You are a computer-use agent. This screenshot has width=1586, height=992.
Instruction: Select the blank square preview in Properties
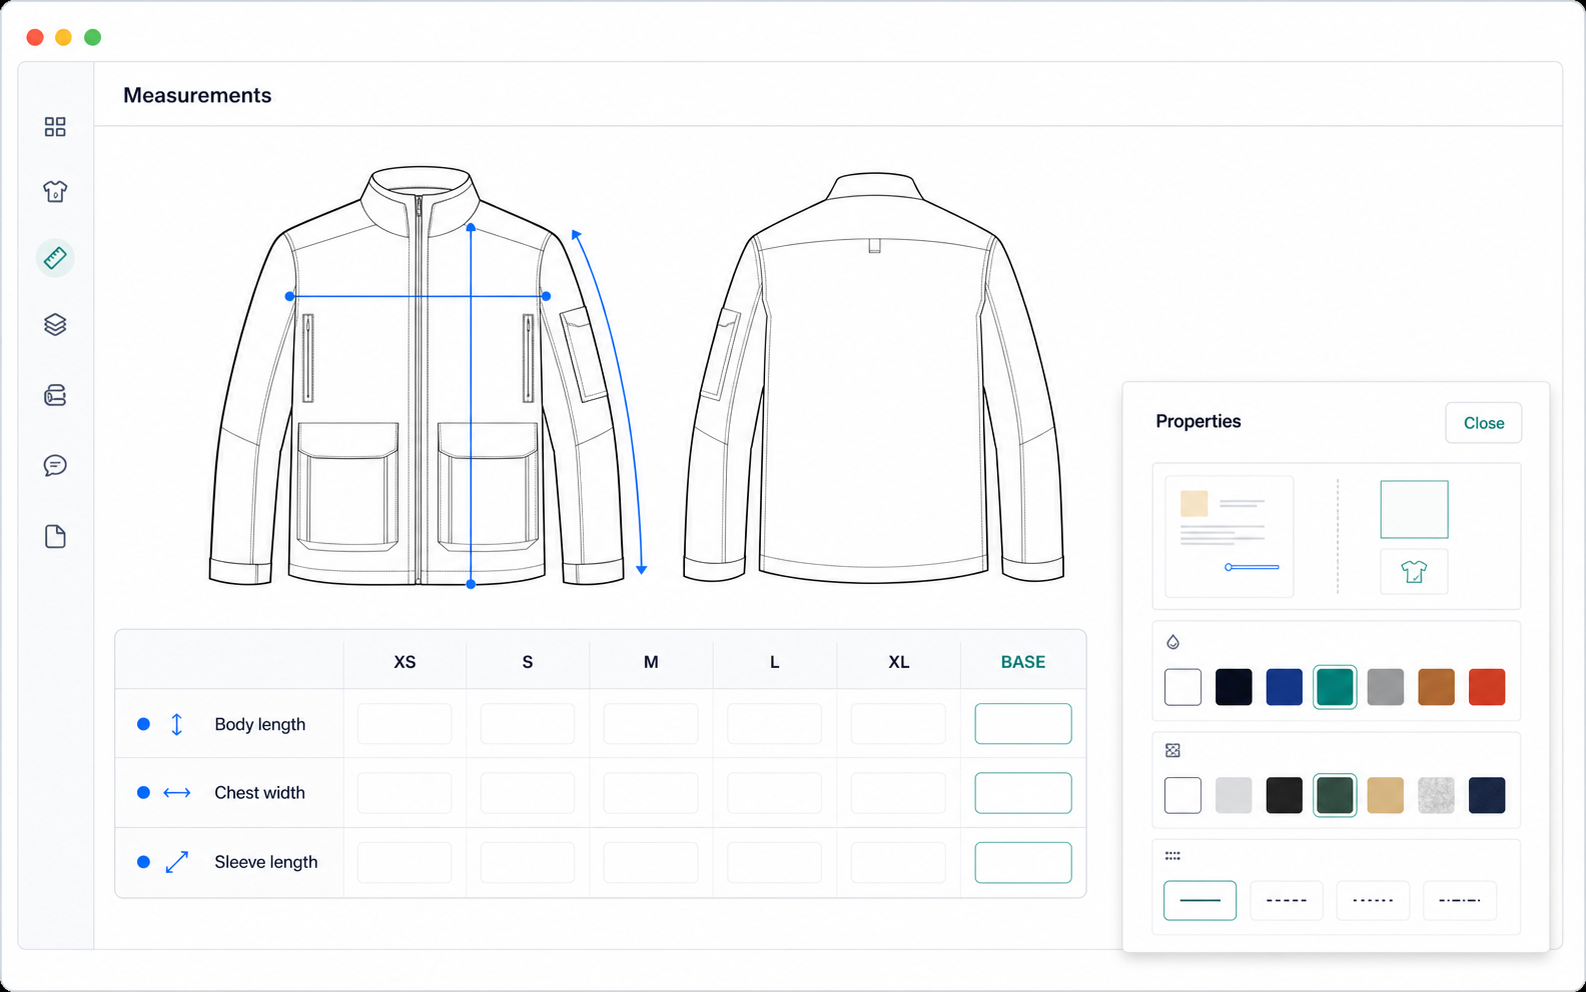tap(1414, 509)
